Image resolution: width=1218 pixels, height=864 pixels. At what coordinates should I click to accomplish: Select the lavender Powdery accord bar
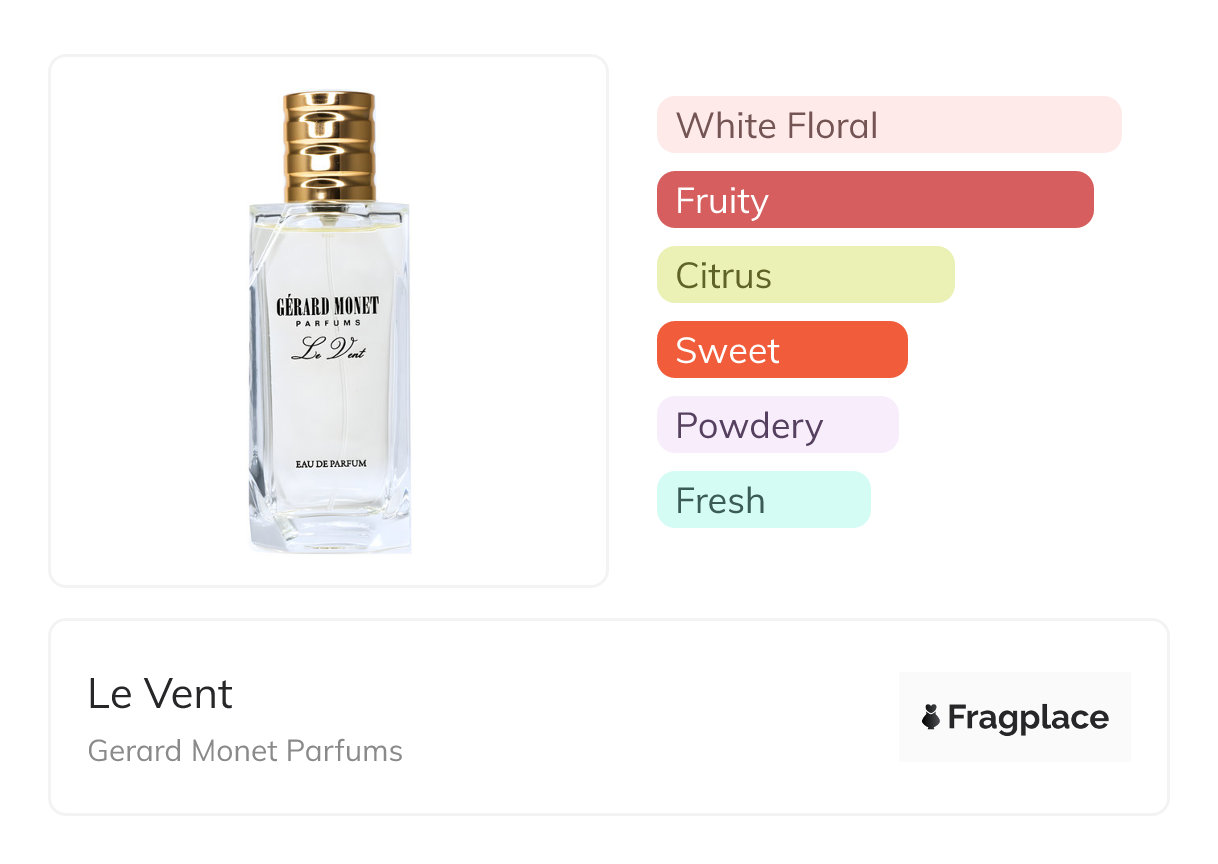[777, 425]
